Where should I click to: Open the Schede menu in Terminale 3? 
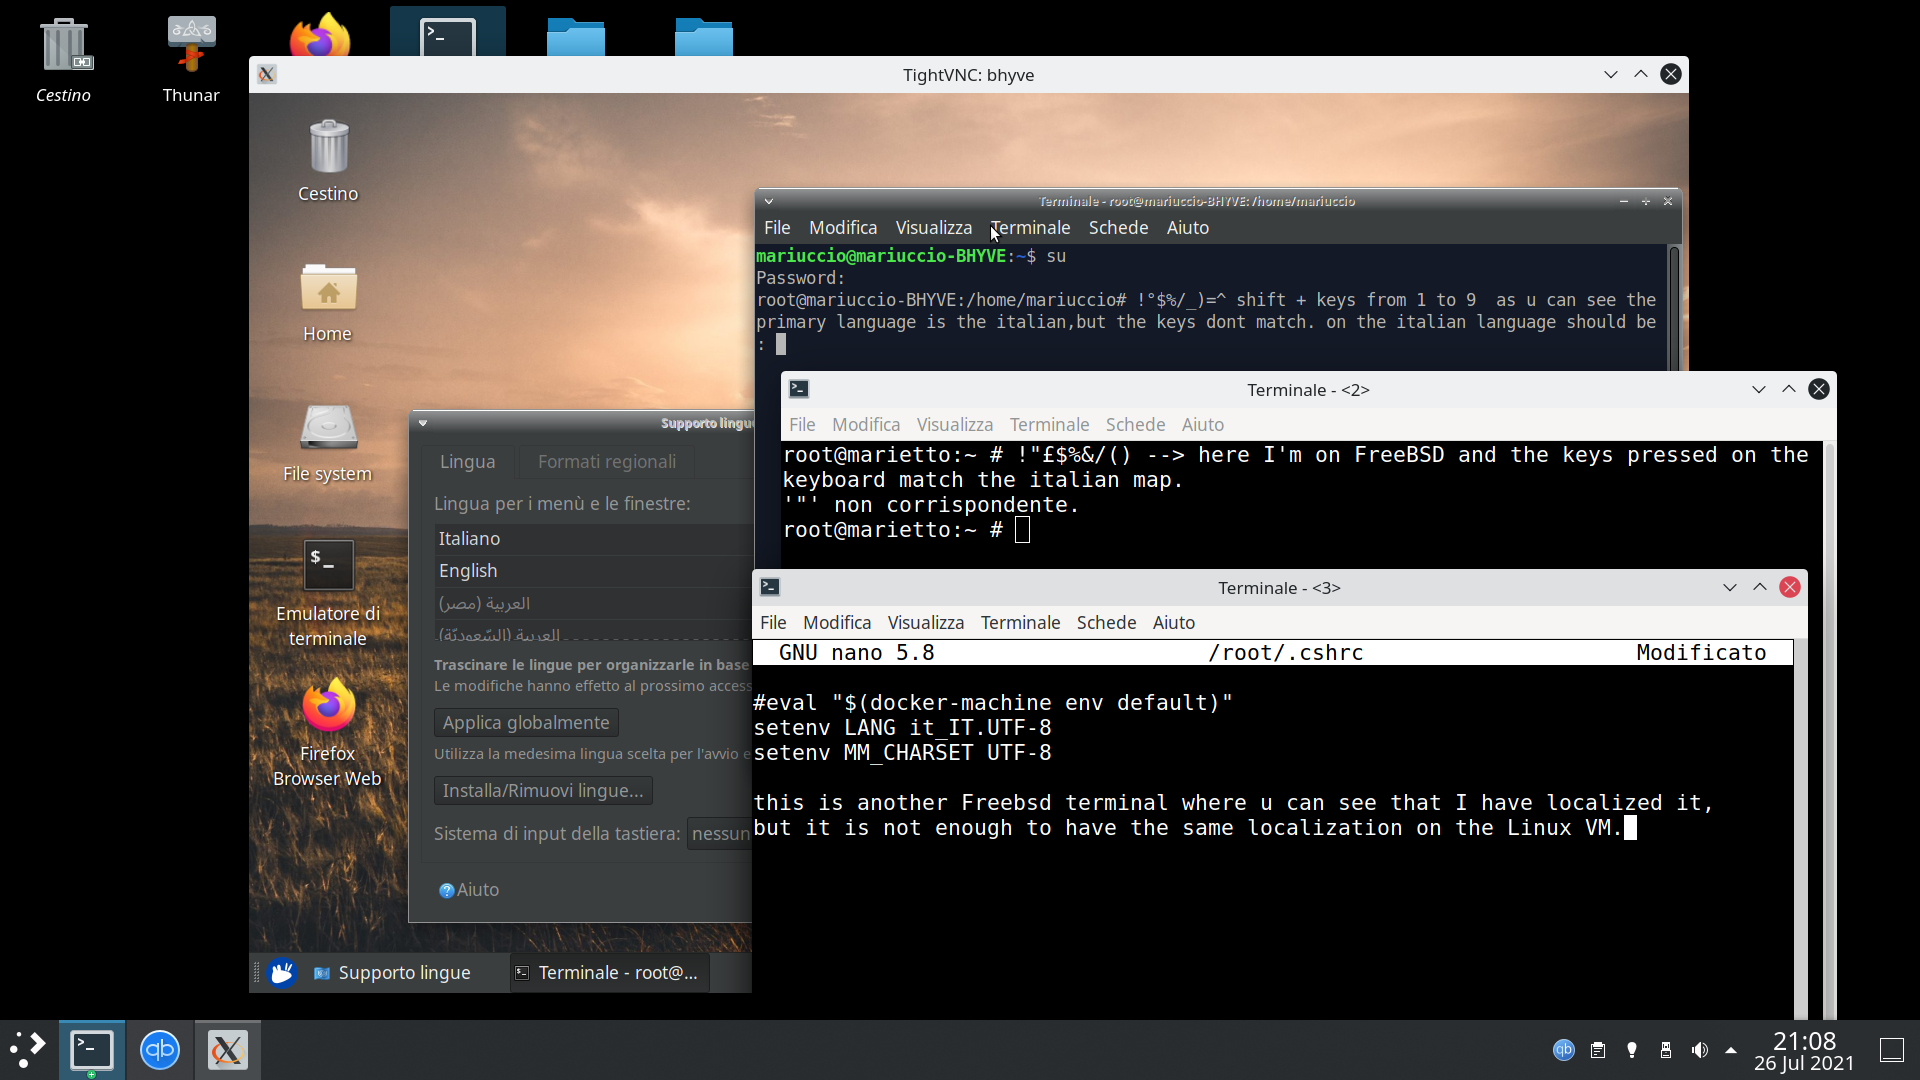point(1106,622)
